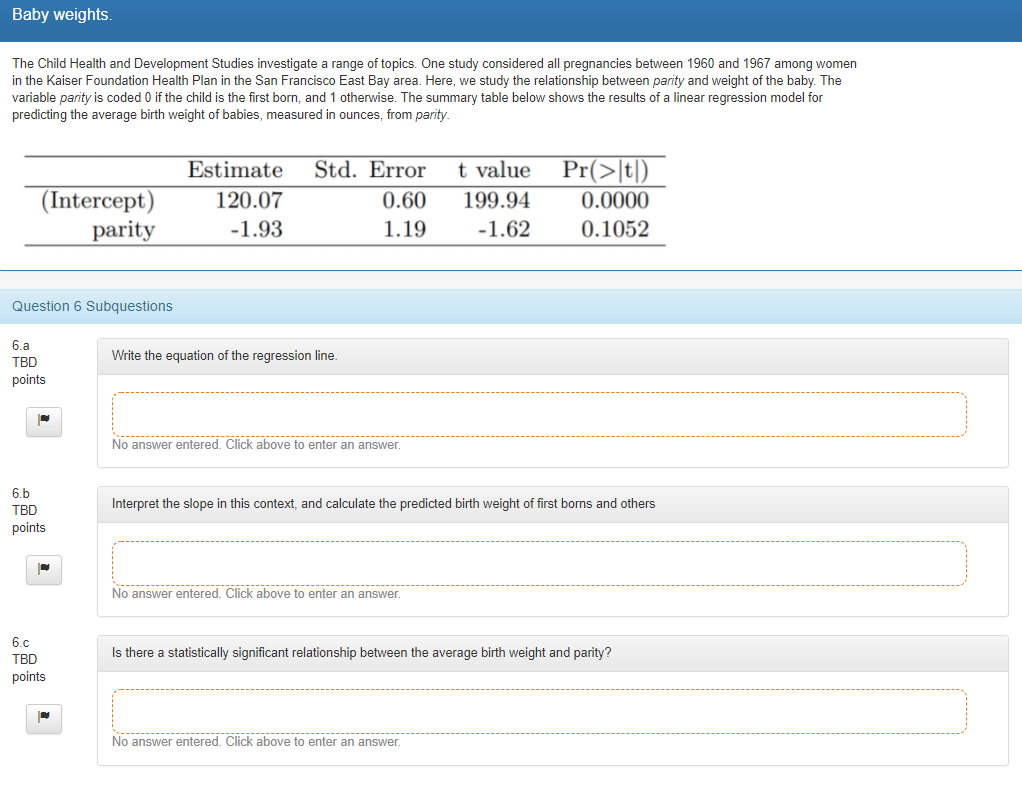Click the 'Is there a statistically significant relationship' prompt
Viewport: 1022px width, 791px height.
click(x=361, y=653)
